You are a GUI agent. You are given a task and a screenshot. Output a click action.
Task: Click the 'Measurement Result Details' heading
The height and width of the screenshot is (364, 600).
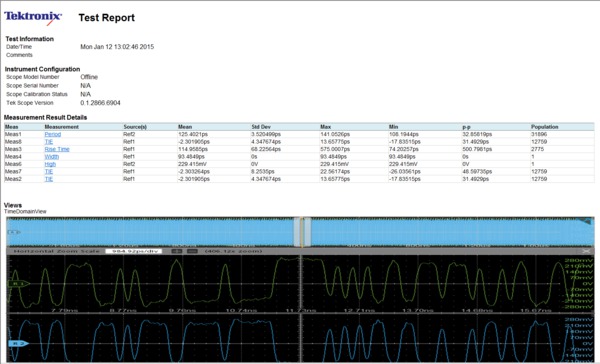(46, 118)
